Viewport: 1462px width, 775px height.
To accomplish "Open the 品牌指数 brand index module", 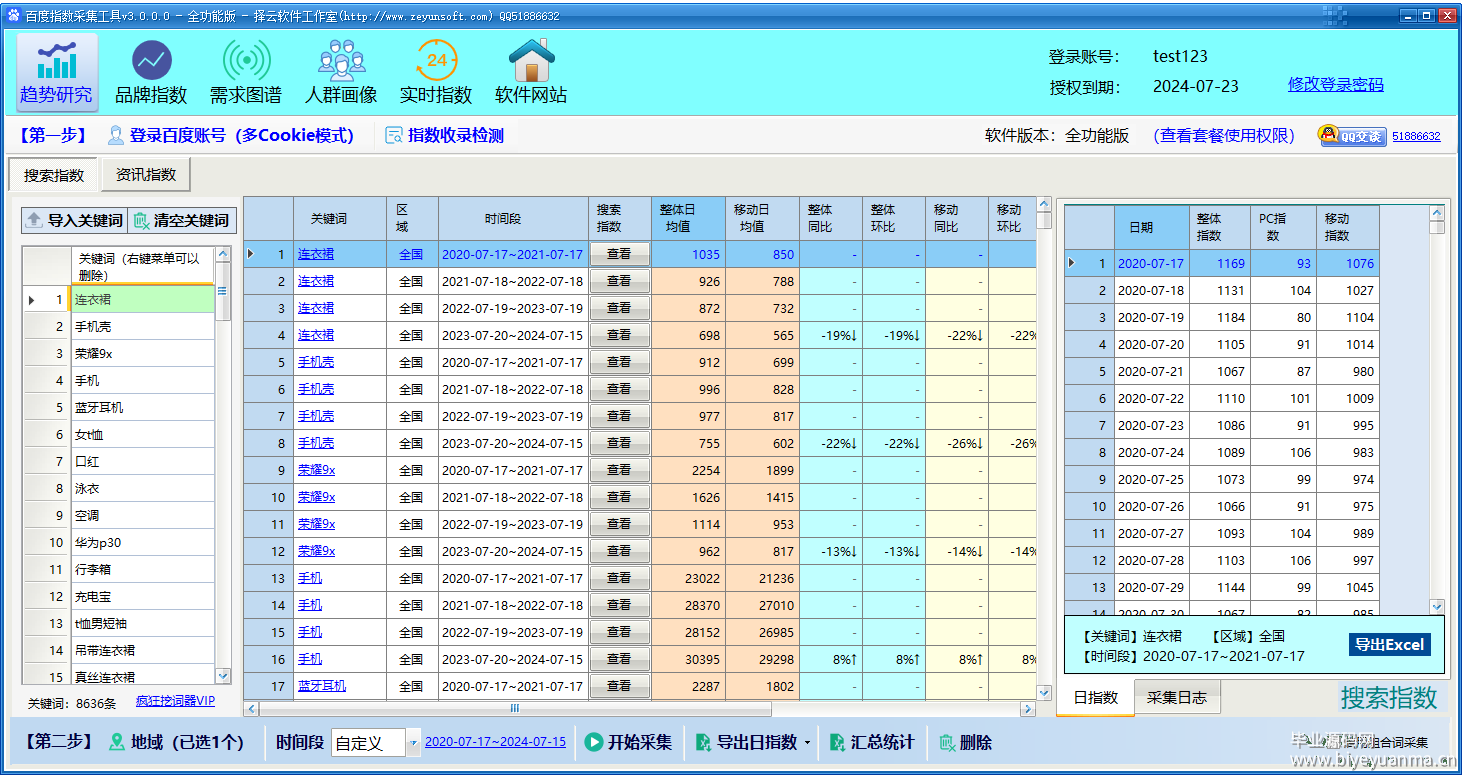I will click(x=151, y=72).
